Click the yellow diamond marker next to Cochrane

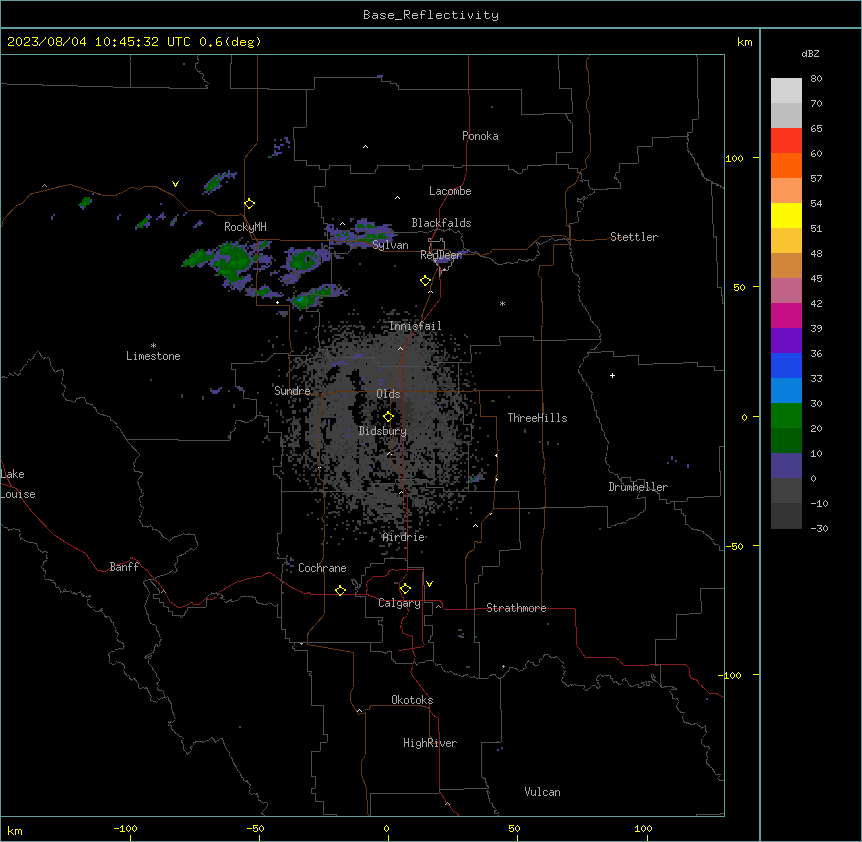tap(340, 590)
